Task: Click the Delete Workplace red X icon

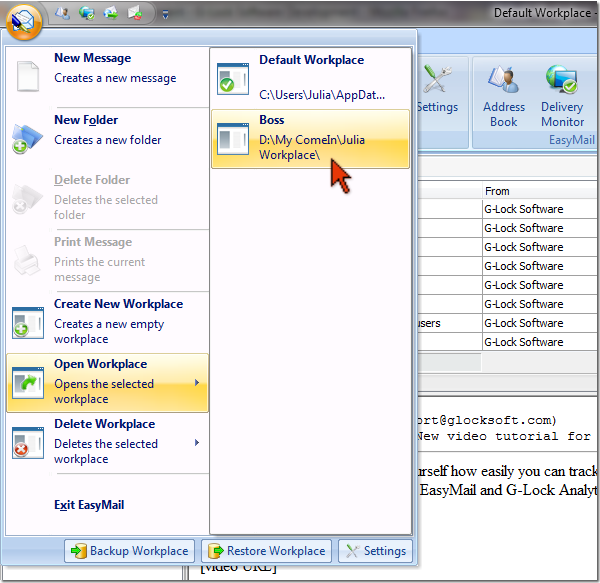Action: click(28, 443)
